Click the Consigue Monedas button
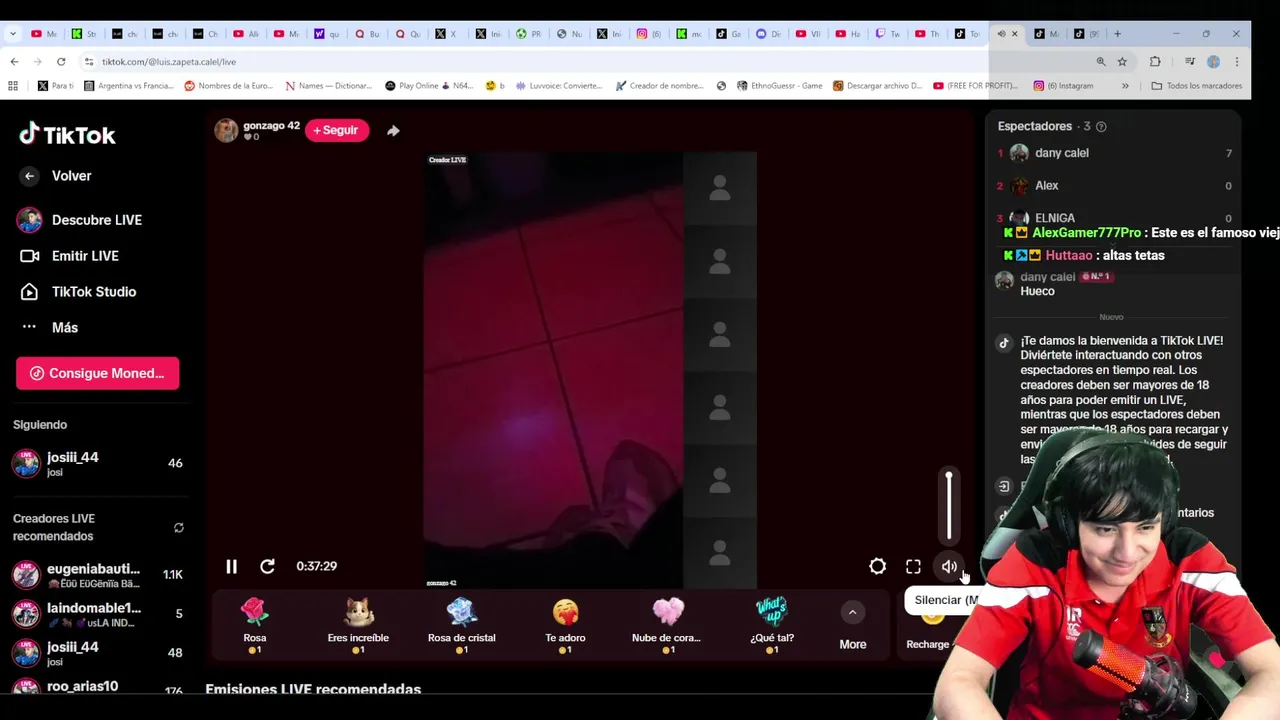The width and height of the screenshot is (1280, 720). [x=97, y=373]
